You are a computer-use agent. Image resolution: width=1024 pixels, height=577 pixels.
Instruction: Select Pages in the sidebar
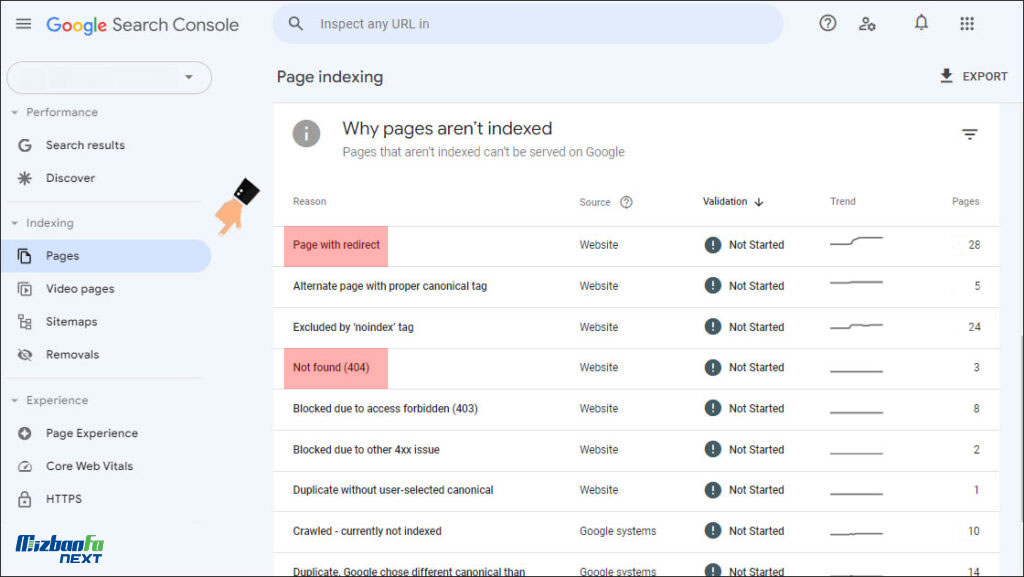[106, 256]
